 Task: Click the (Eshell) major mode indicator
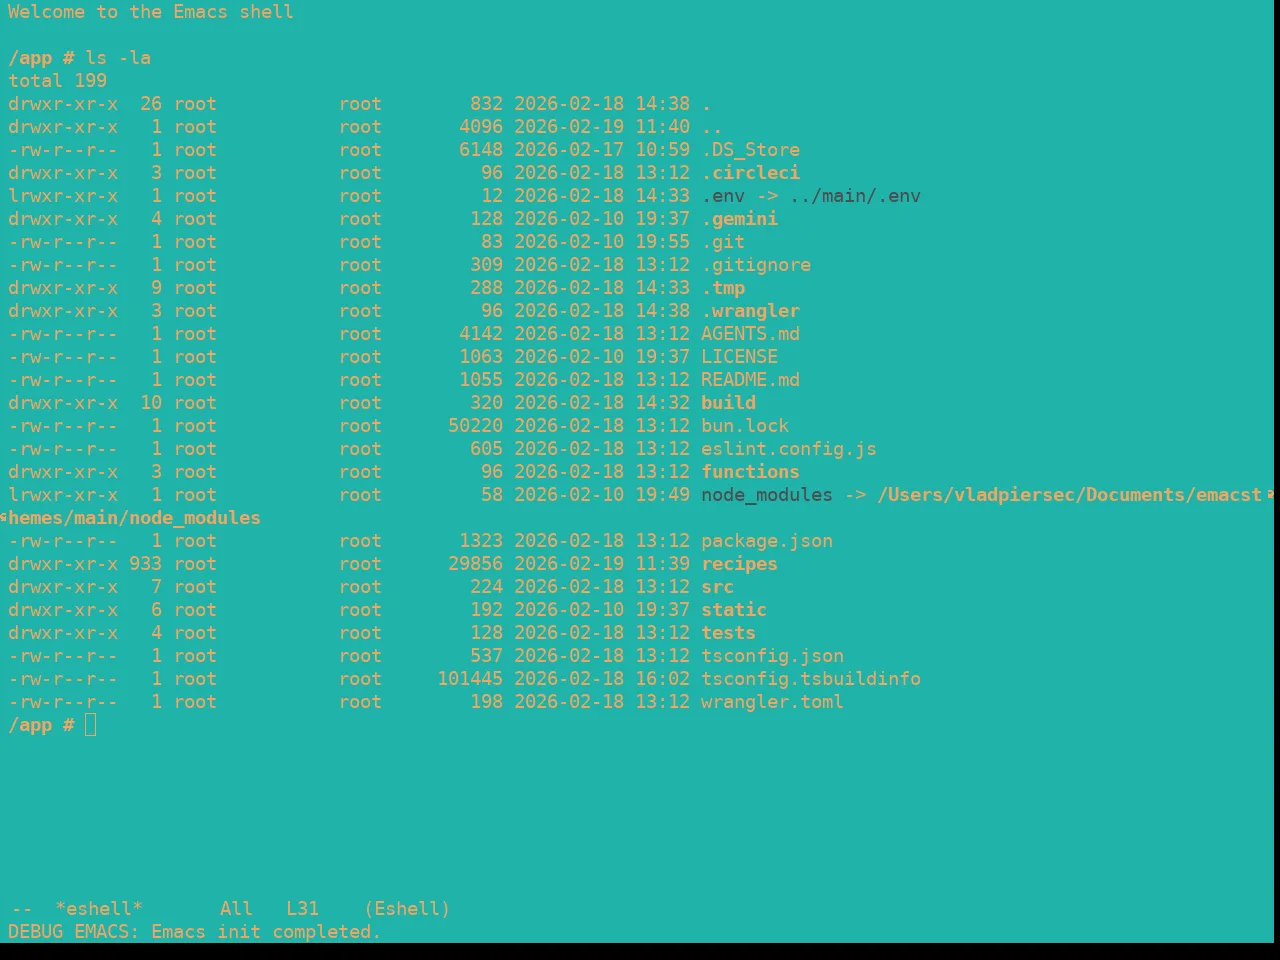pyautogui.click(x=407, y=909)
